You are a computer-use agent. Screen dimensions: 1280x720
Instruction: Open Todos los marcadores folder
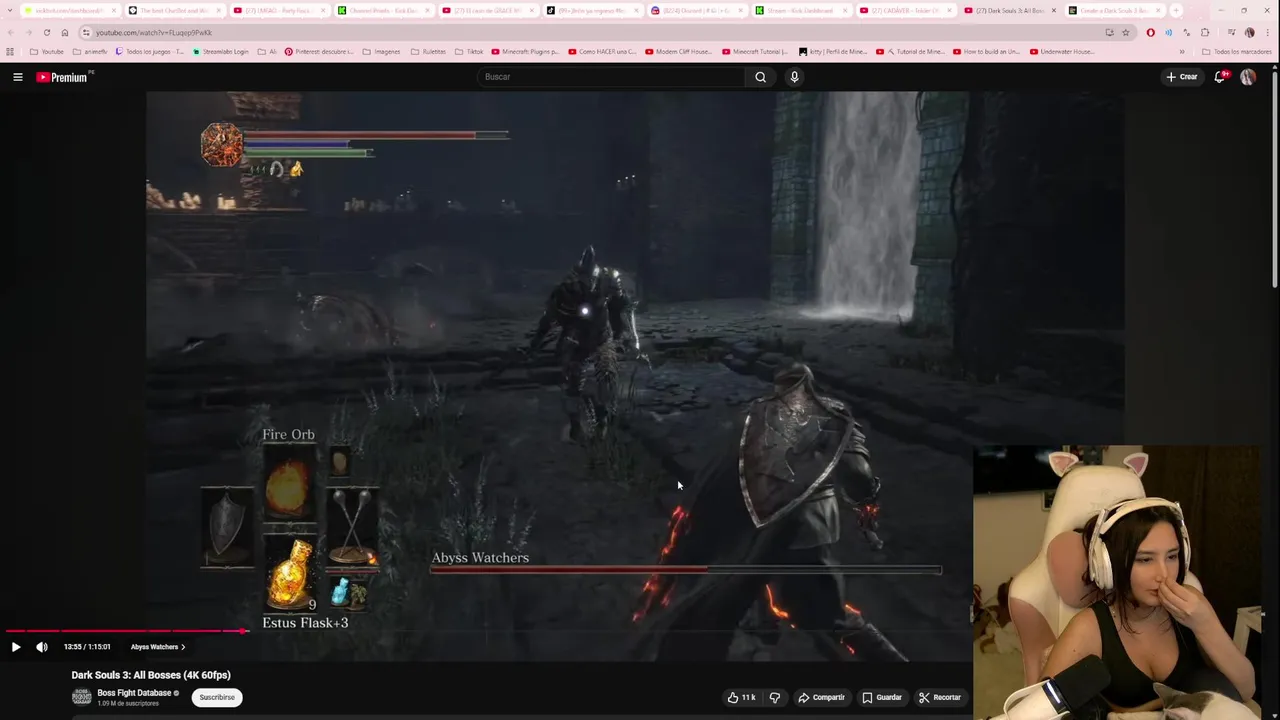(x=1237, y=51)
